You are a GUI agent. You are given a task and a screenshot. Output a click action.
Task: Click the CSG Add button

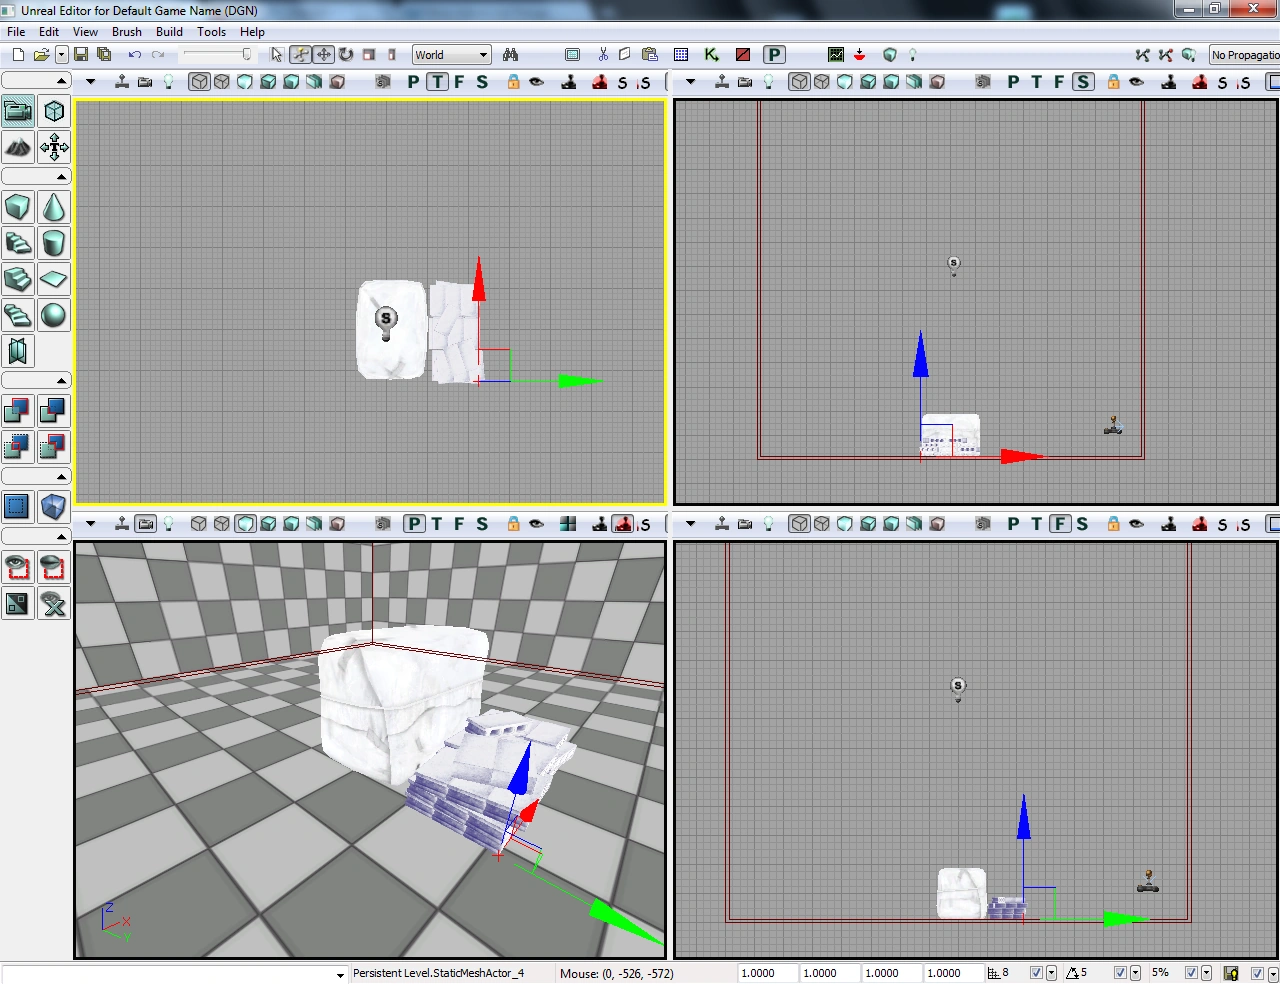point(18,410)
